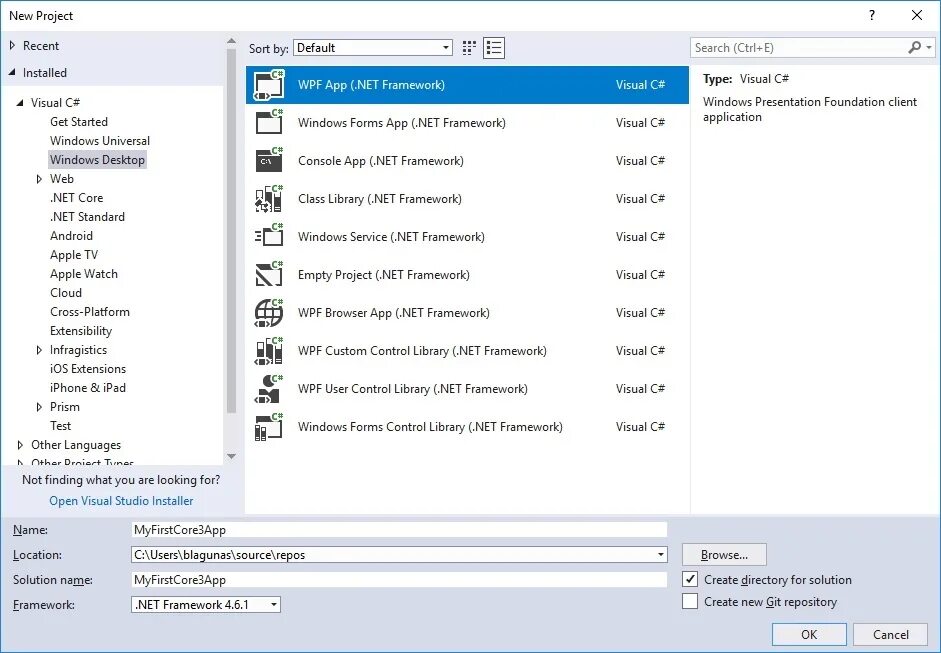Open the help question mark button
The image size is (941, 653).
871,16
